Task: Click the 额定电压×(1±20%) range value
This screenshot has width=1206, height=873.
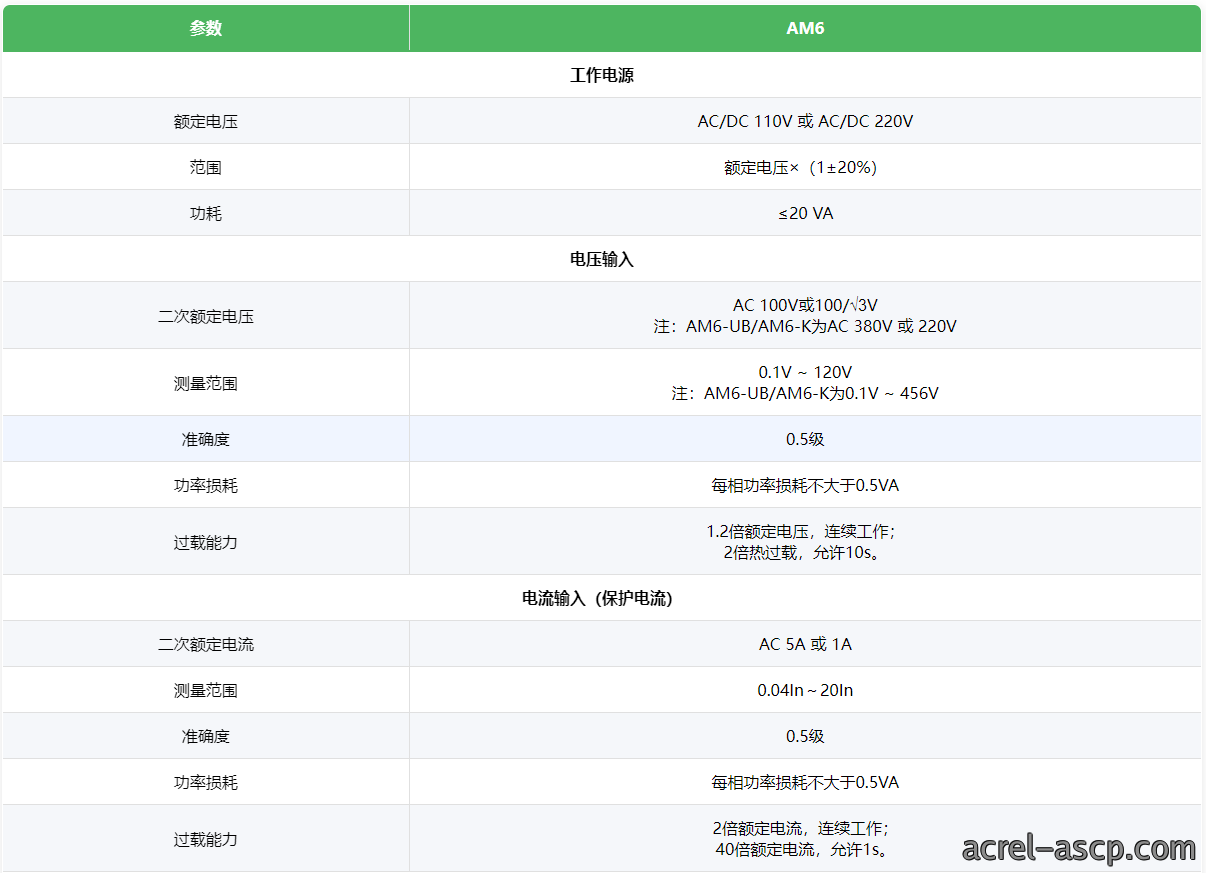Action: coord(800,167)
